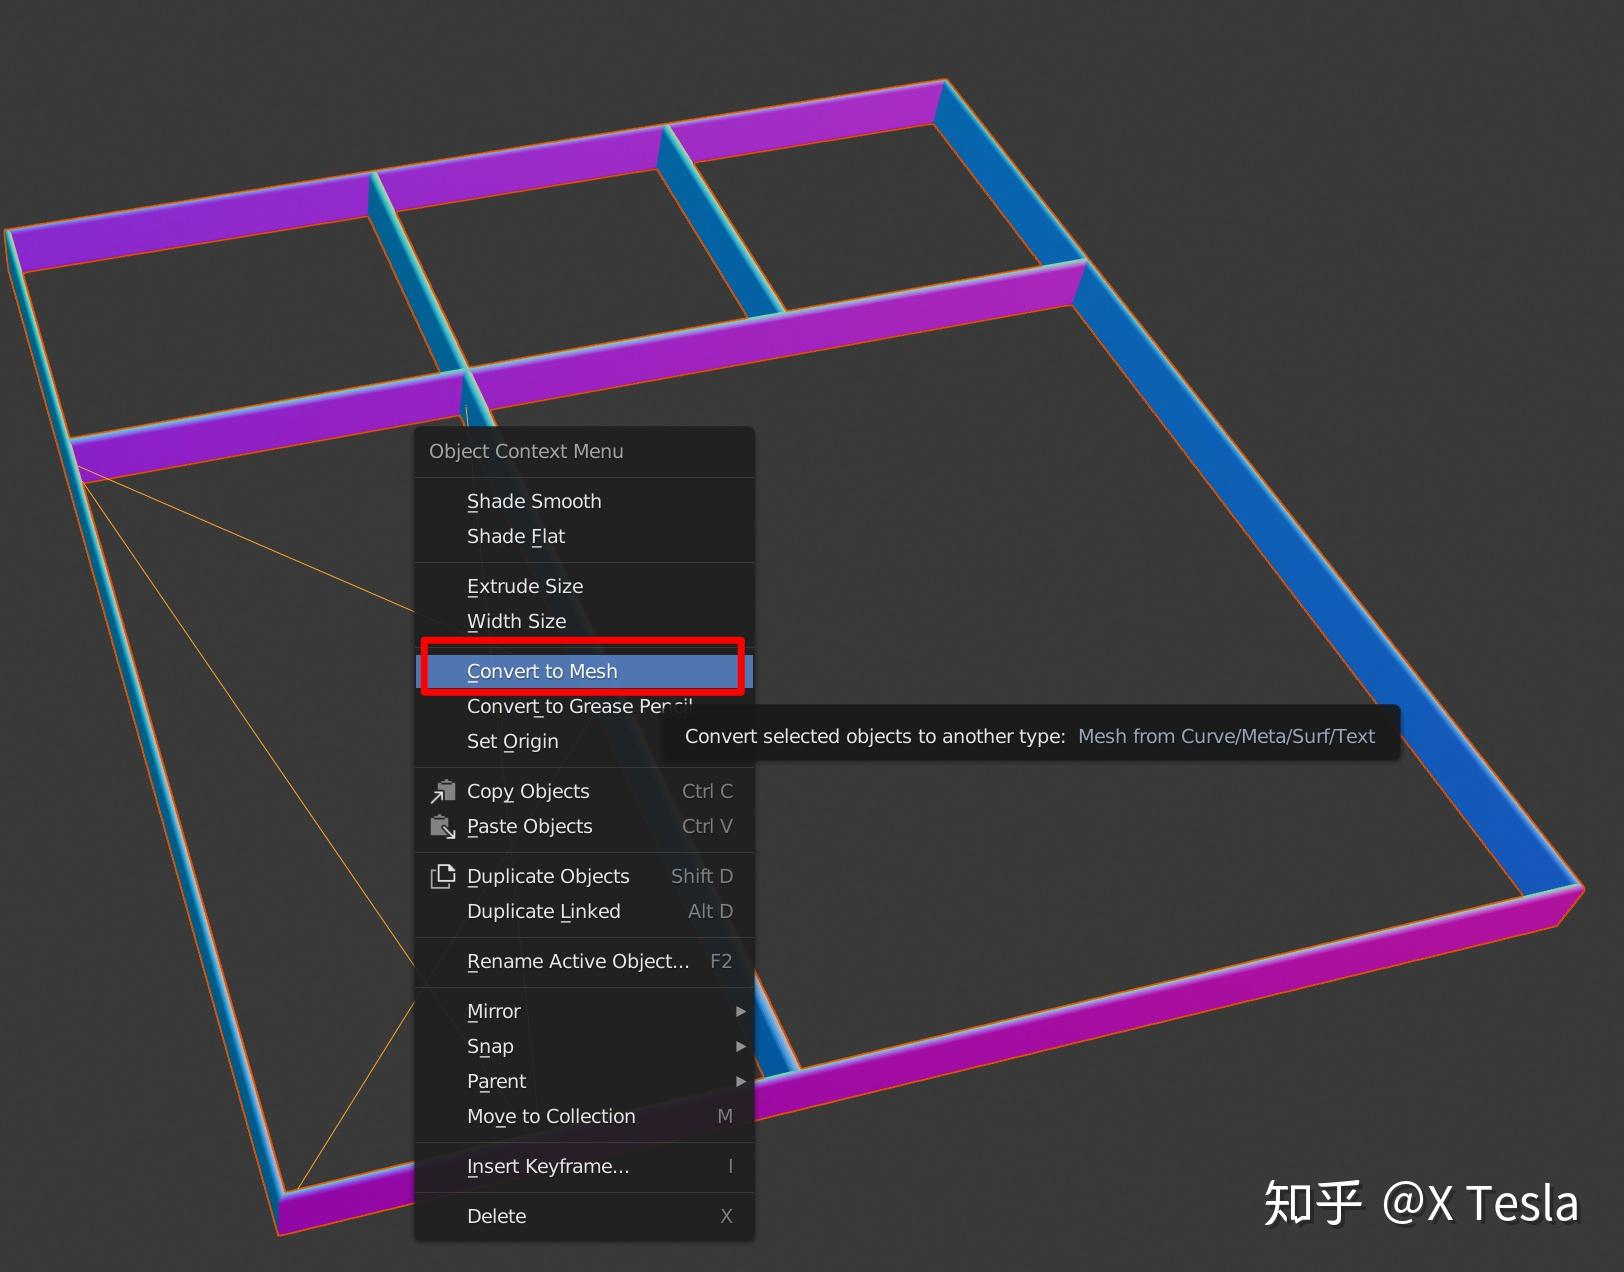
Task: Expand the Snap submenu
Action: pos(740,1046)
